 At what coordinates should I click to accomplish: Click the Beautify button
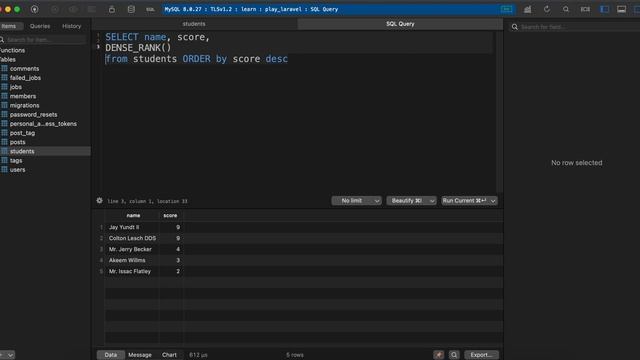407,201
